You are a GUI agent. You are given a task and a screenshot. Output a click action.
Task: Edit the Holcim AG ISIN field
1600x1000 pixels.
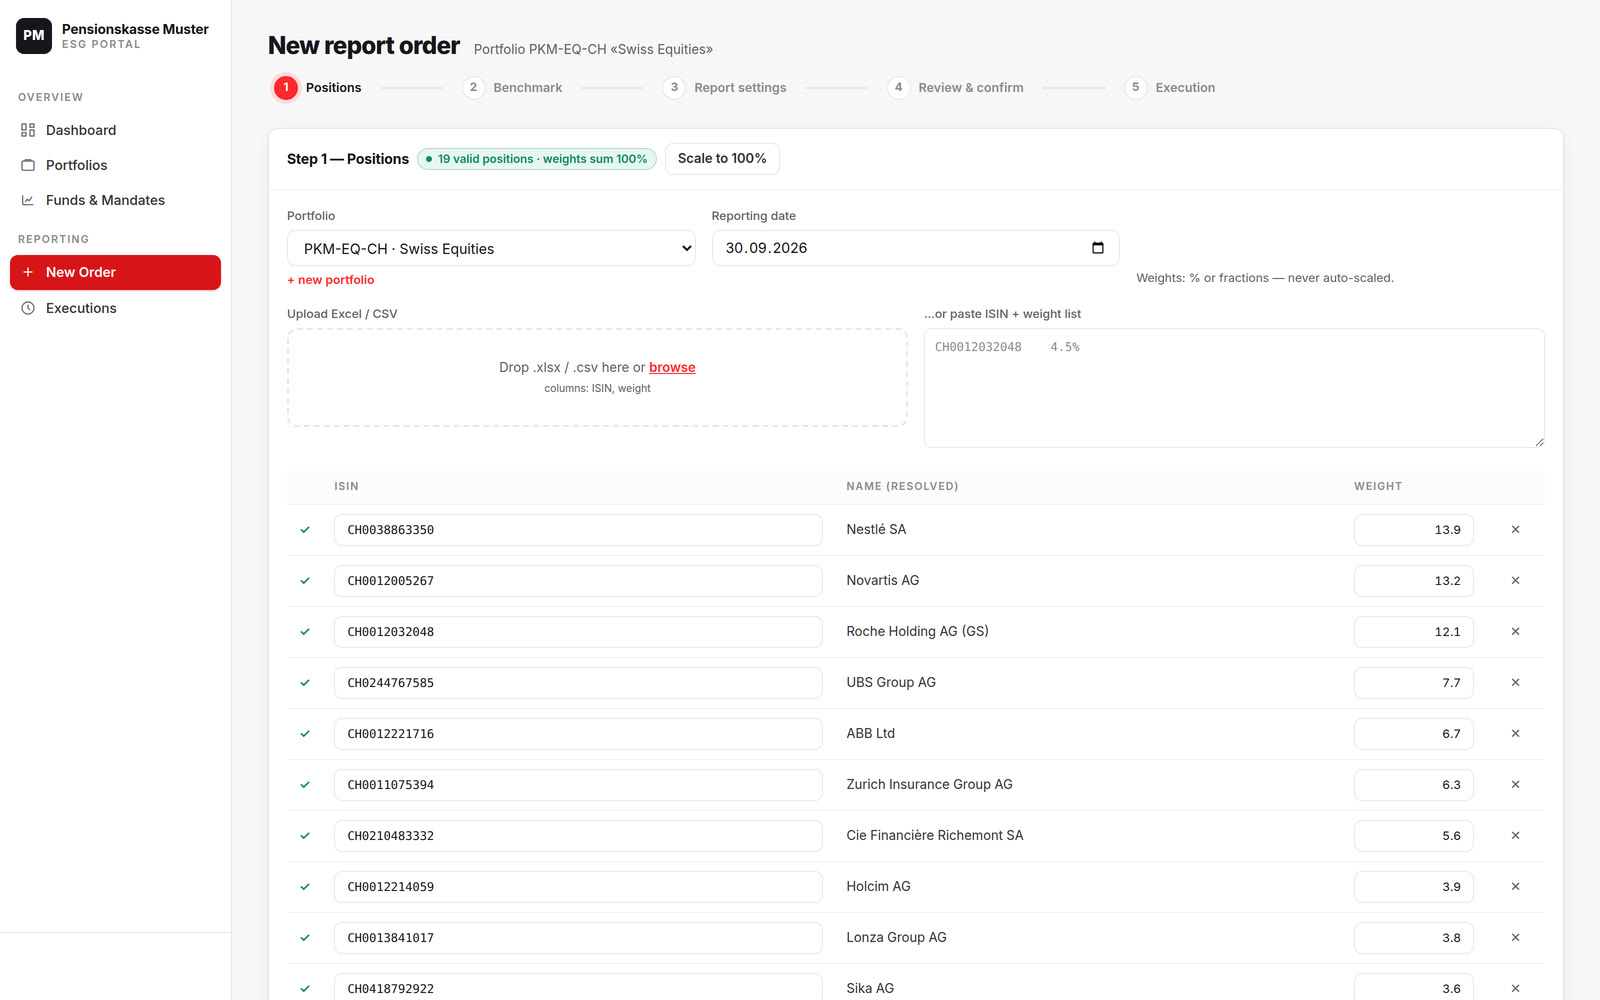(578, 887)
